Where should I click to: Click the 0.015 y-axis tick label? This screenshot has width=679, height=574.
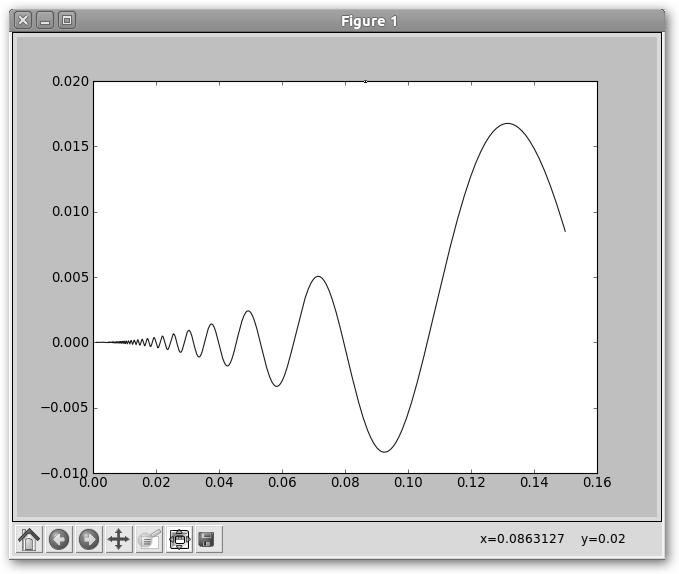point(69,147)
